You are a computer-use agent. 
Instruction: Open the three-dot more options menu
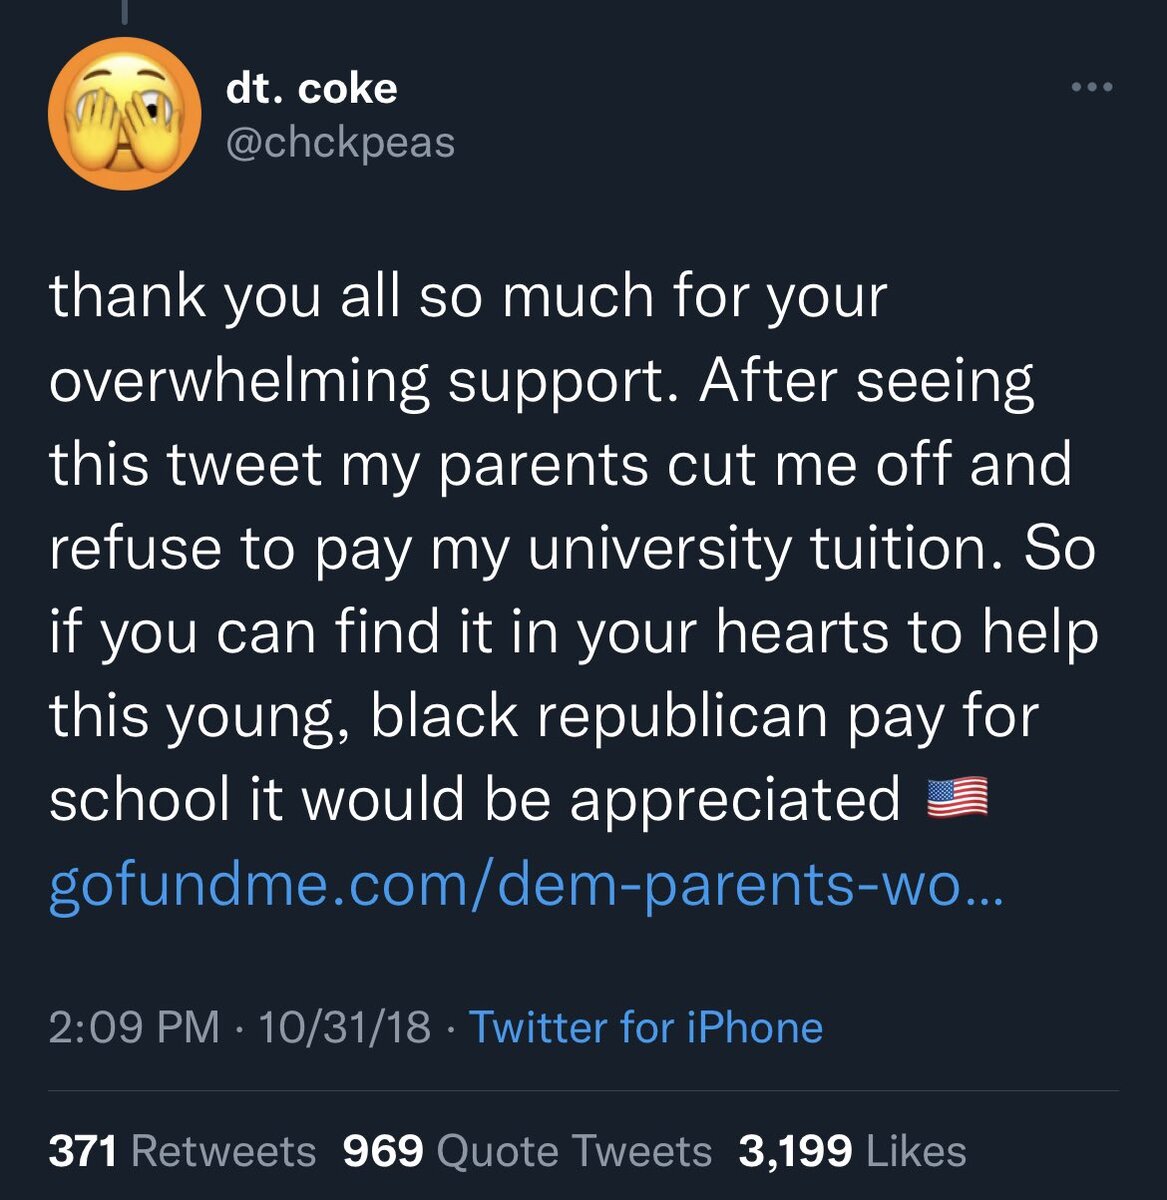coord(1091,88)
